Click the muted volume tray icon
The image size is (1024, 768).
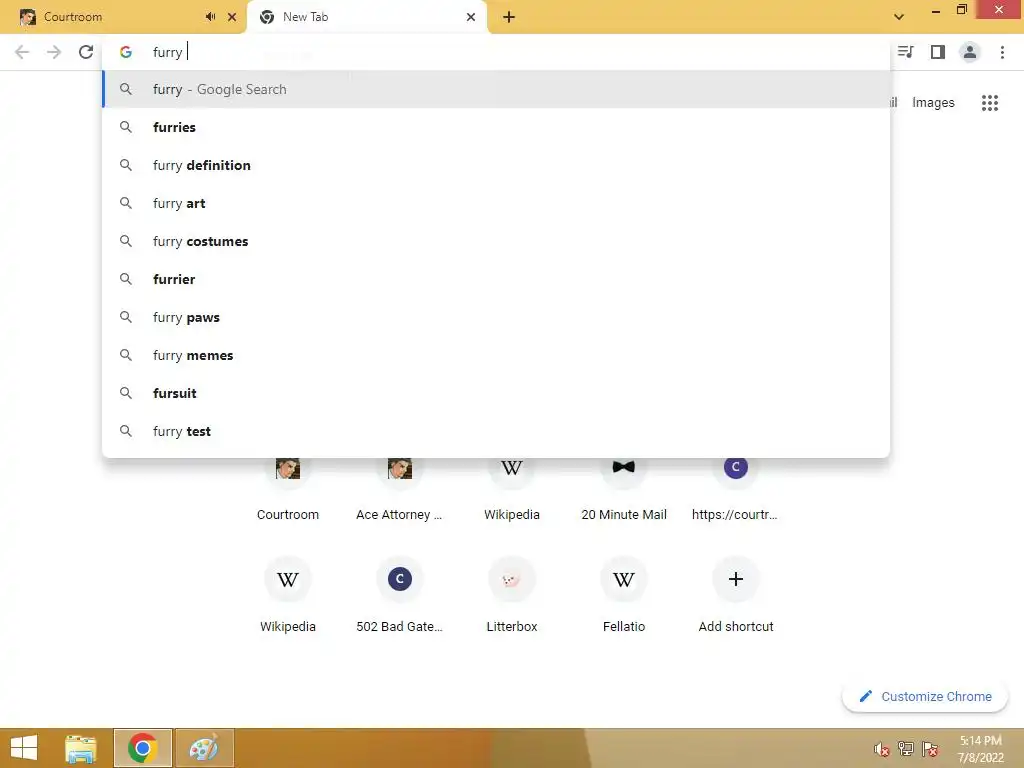coord(882,749)
